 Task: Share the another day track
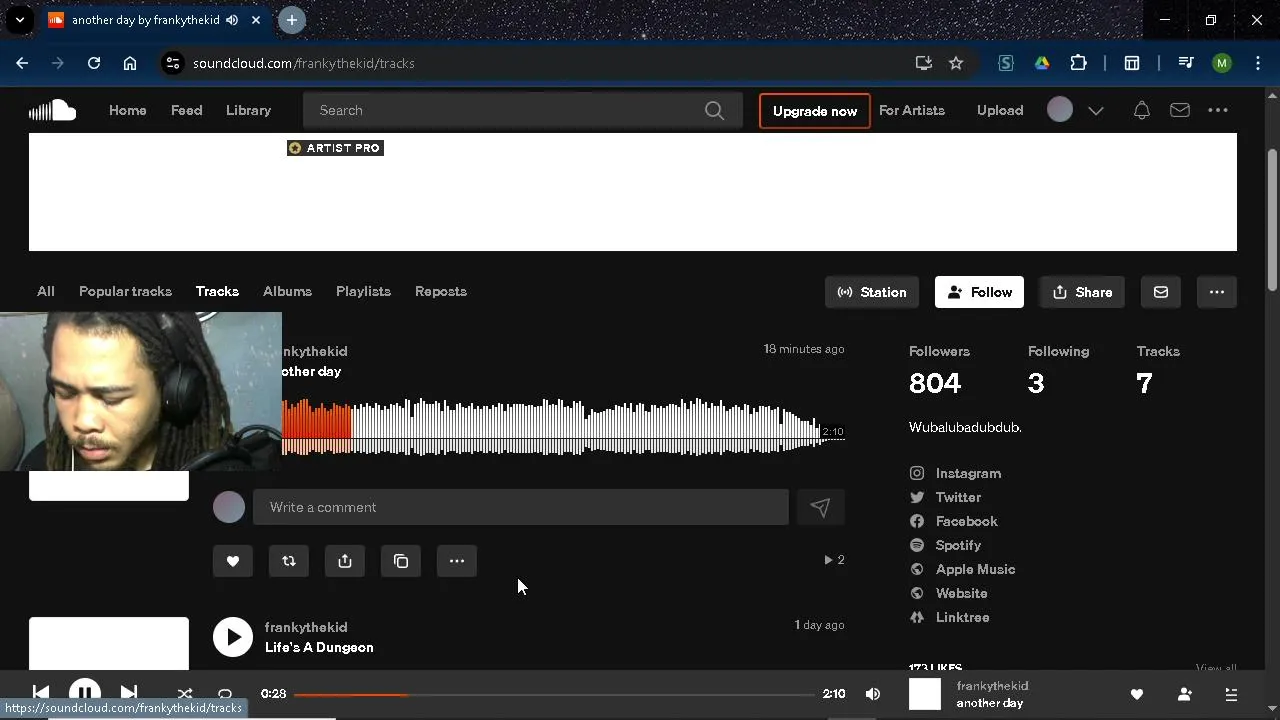click(345, 561)
